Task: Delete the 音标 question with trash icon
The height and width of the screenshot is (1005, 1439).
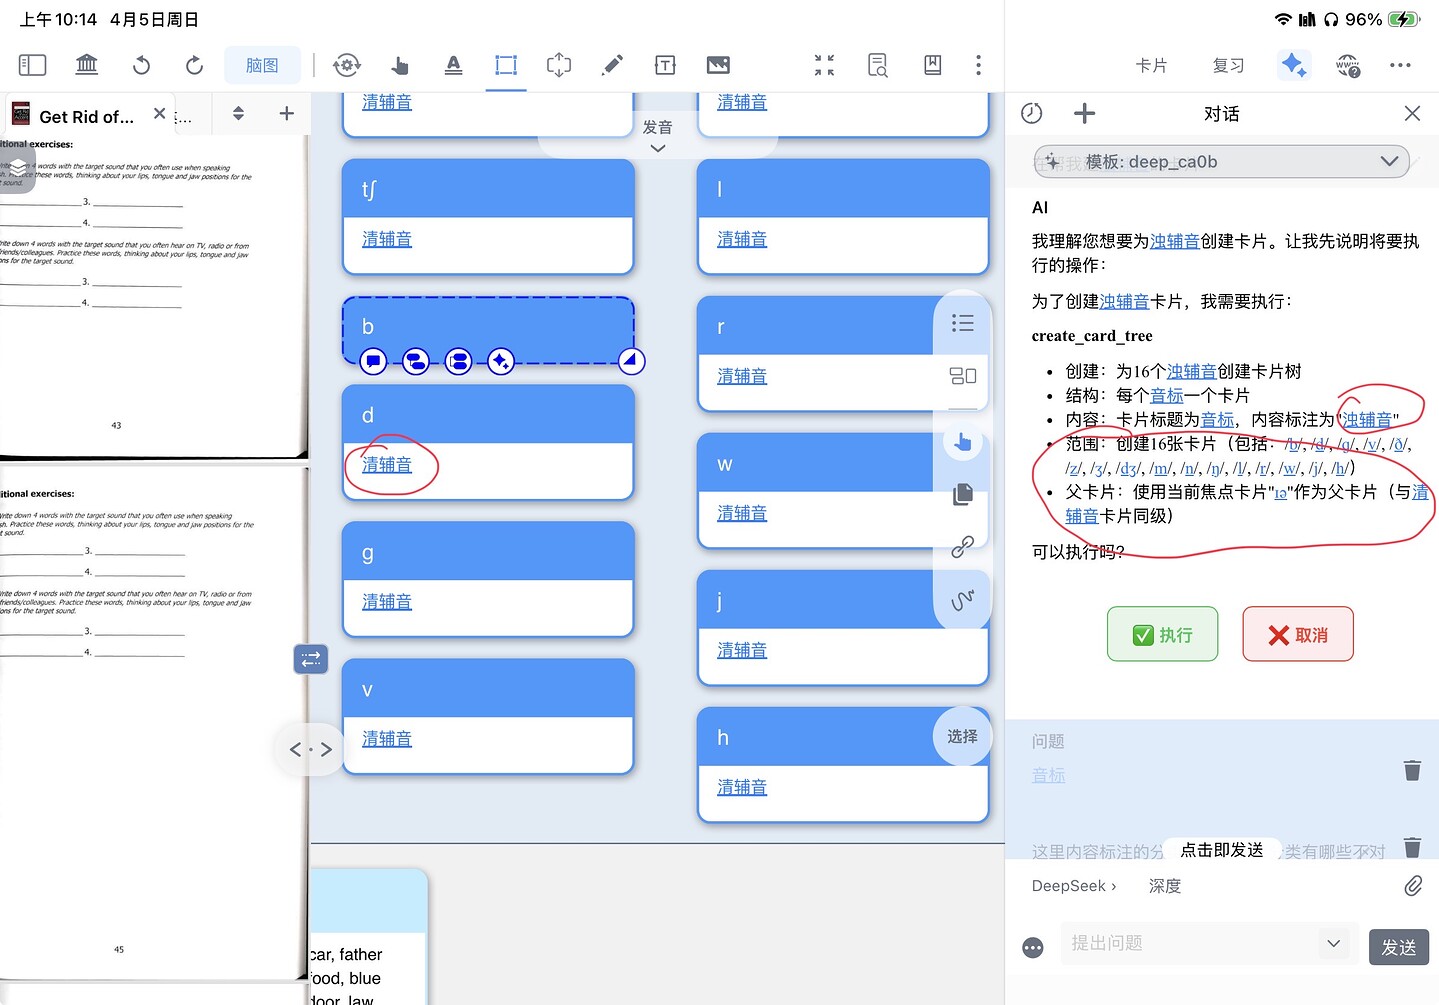Action: [x=1412, y=770]
